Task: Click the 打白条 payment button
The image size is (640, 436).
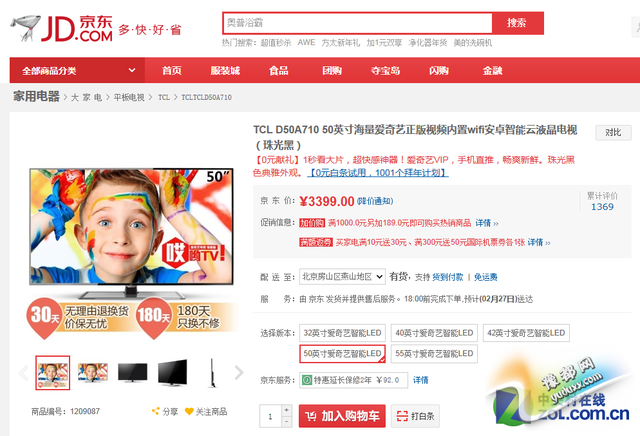Action: click(x=415, y=416)
